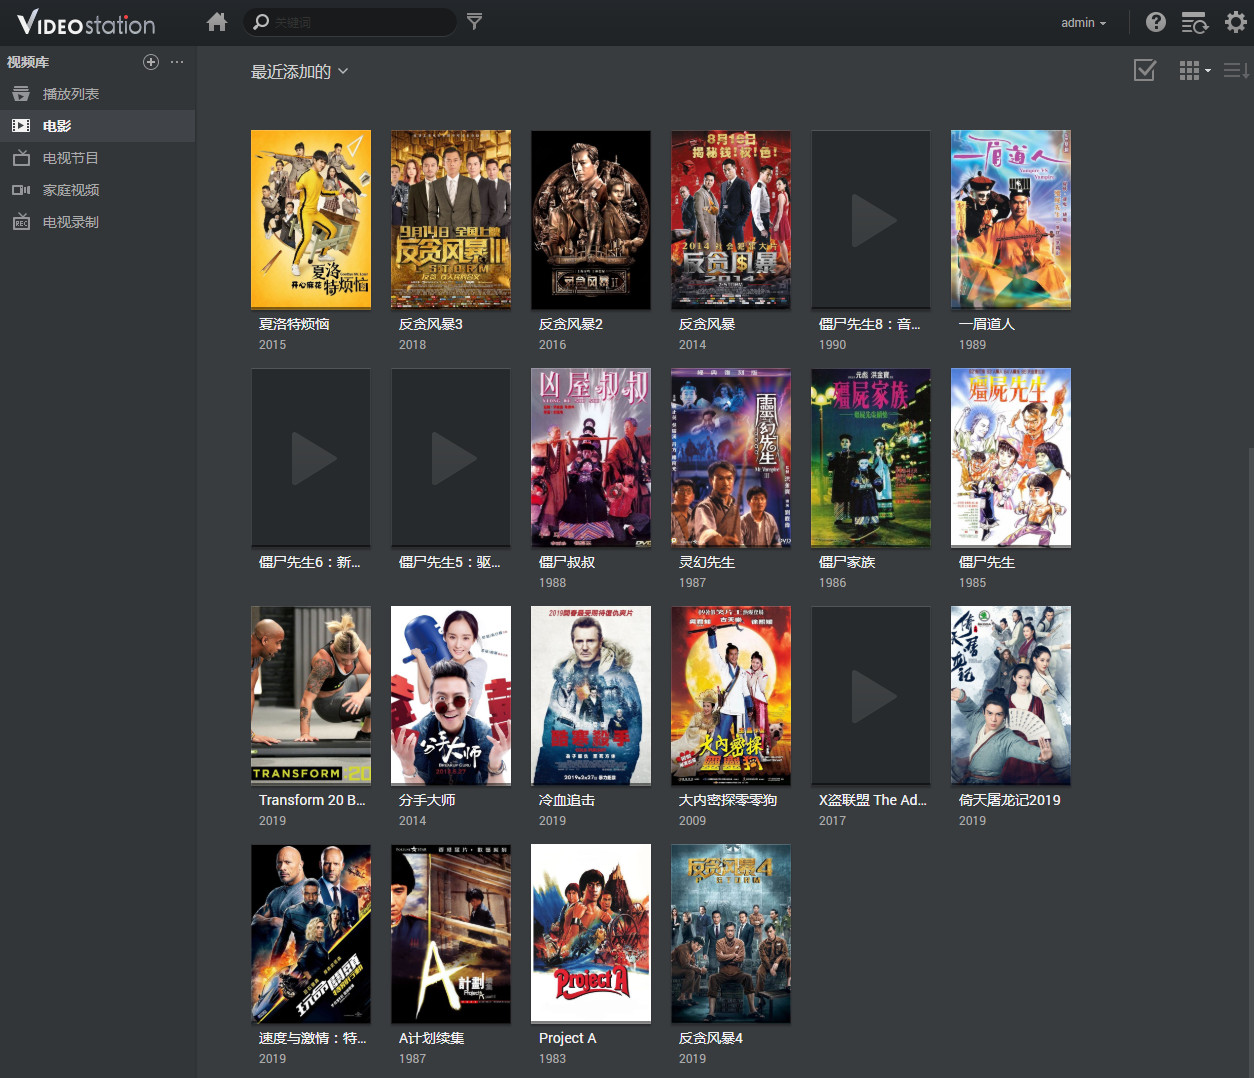Image resolution: width=1254 pixels, height=1078 pixels.
Task: Open the 反贪风暴3 poster
Action: coord(451,219)
